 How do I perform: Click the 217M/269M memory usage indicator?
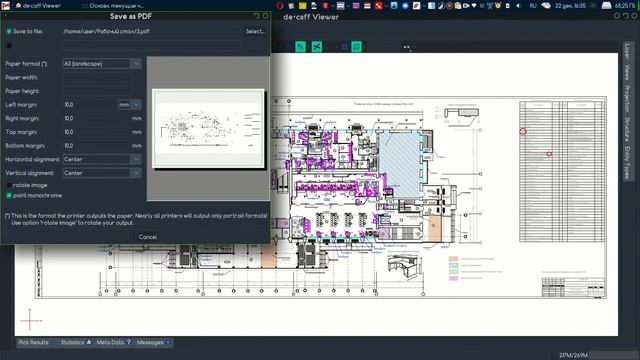coord(573,355)
